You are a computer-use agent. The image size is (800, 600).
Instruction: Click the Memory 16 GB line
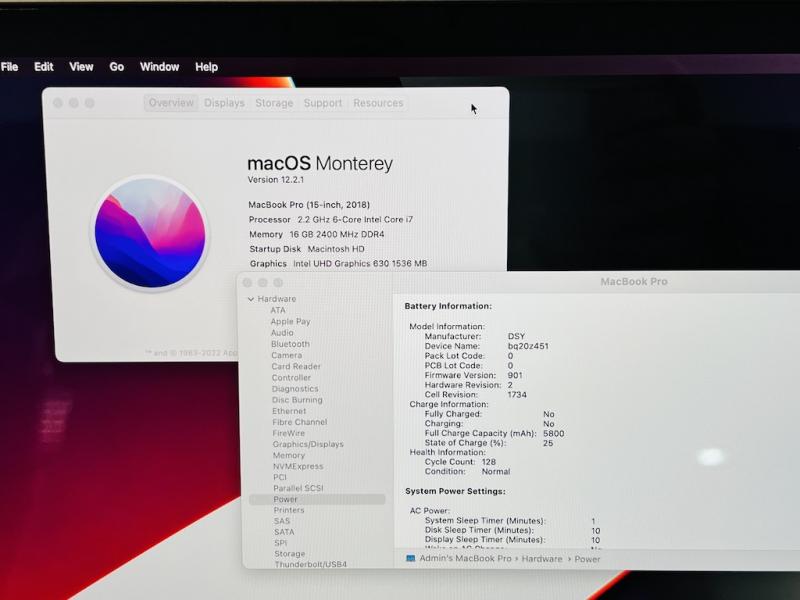point(316,234)
